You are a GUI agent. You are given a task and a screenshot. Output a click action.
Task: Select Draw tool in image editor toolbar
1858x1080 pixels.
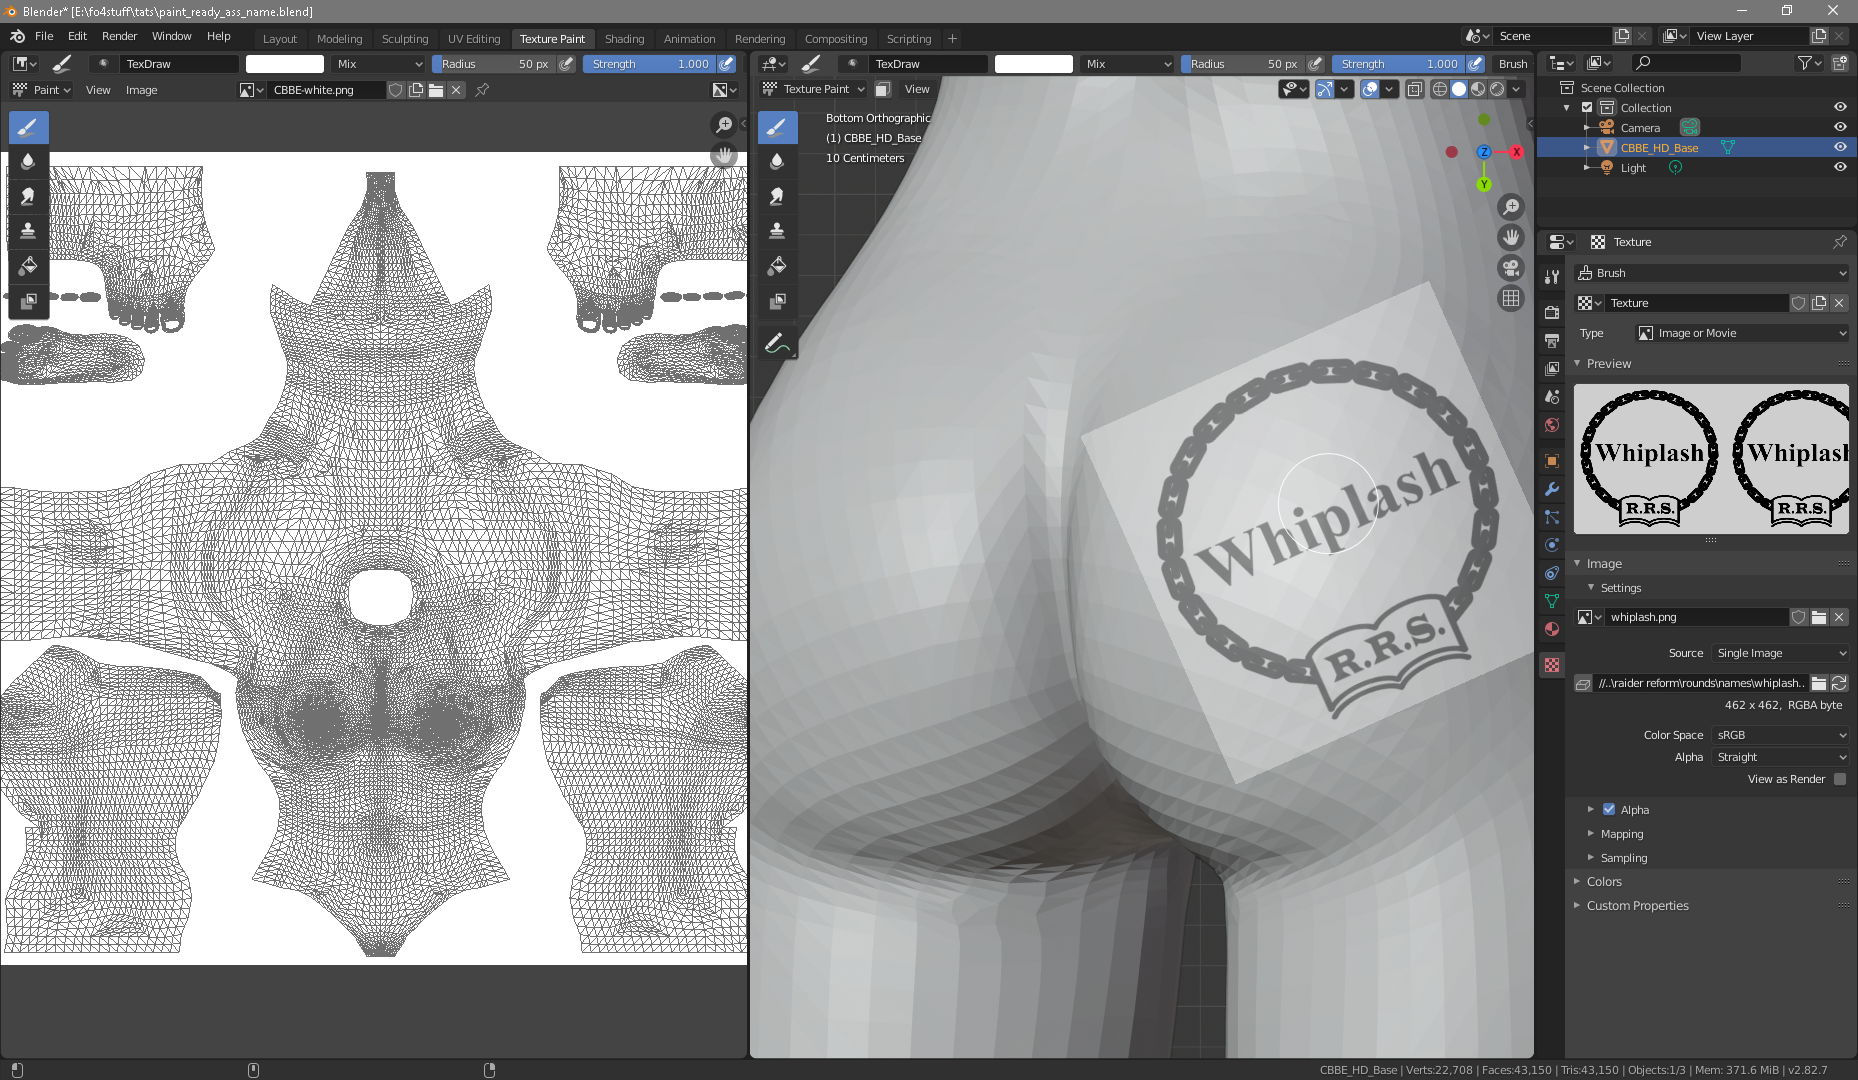pos(28,127)
